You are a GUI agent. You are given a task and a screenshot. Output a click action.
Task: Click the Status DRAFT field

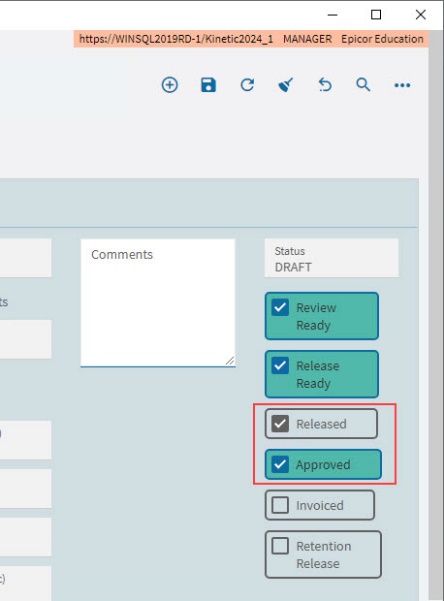[x=331, y=258]
